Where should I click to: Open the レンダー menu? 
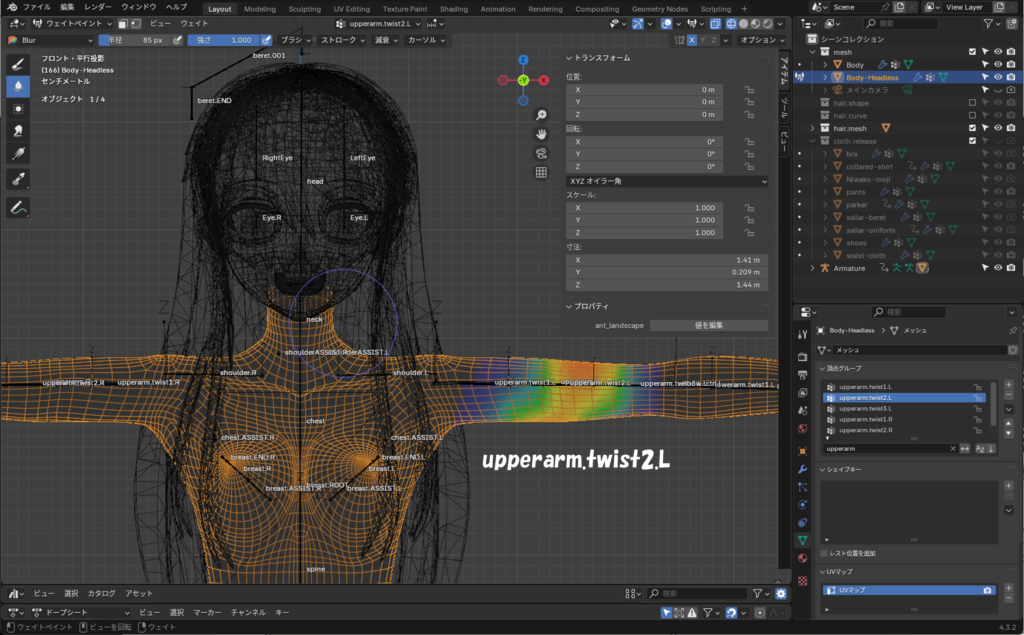(97, 7)
